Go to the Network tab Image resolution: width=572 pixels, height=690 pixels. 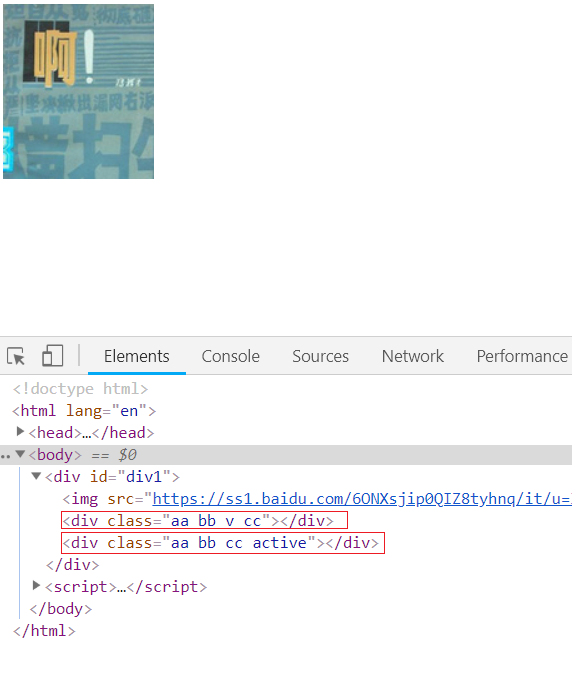tap(413, 356)
